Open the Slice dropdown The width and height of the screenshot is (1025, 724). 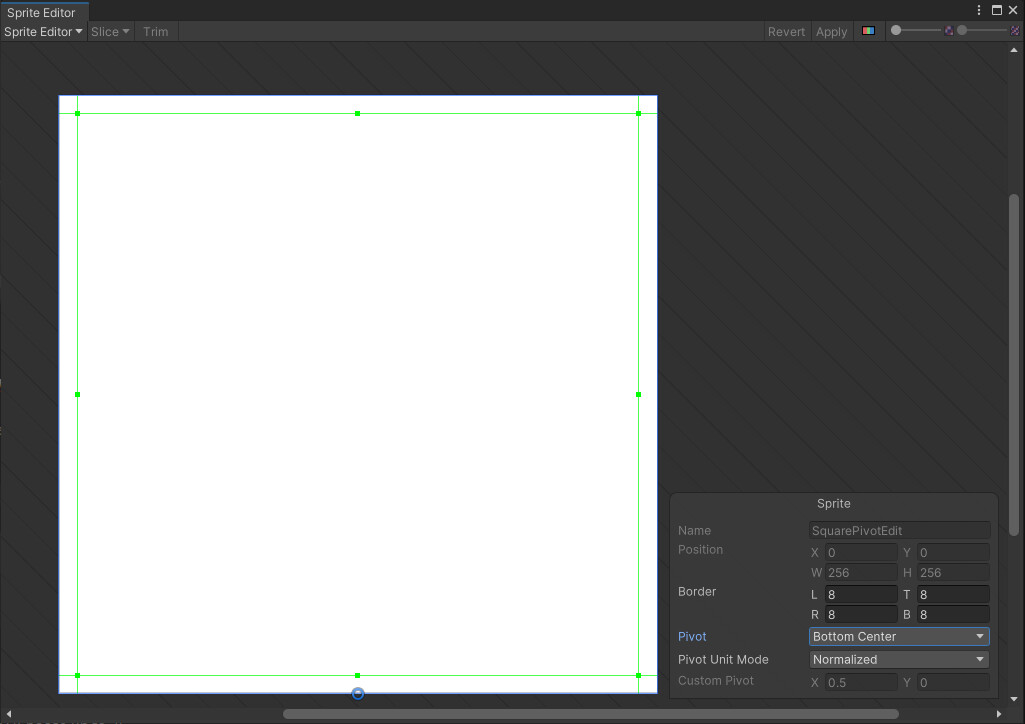pos(108,31)
